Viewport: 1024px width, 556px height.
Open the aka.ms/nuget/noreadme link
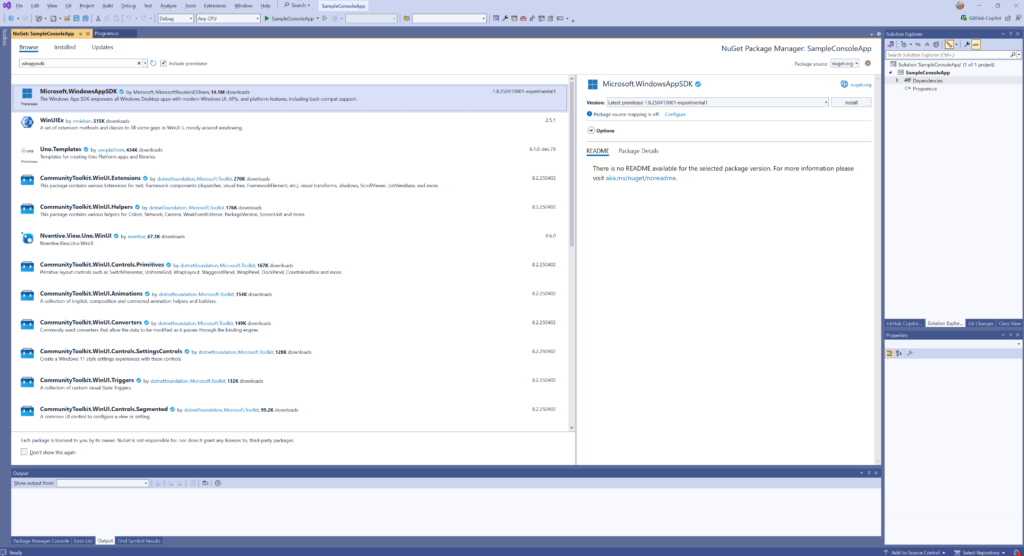pos(641,178)
